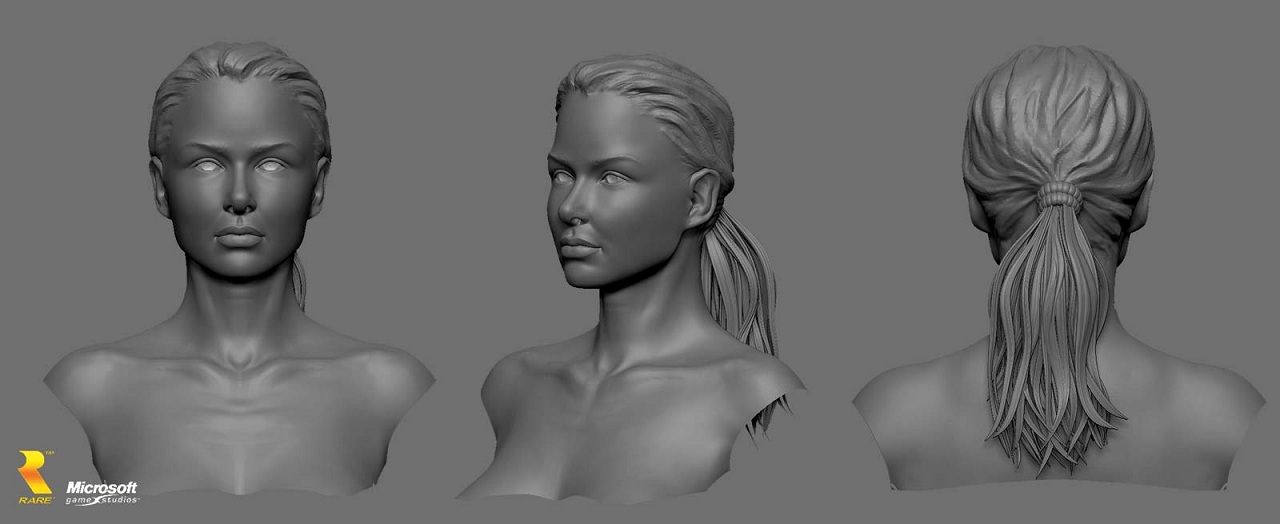Click the nose of the front-view bust
This screenshot has width=1280, height=524.
point(239,200)
